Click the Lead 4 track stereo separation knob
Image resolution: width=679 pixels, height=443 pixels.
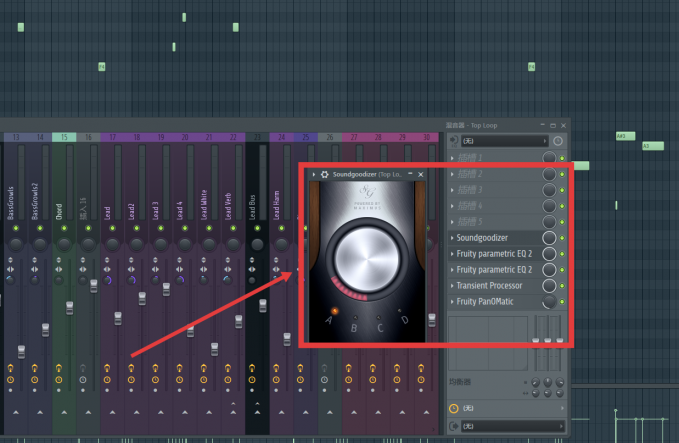click(179, 280)
